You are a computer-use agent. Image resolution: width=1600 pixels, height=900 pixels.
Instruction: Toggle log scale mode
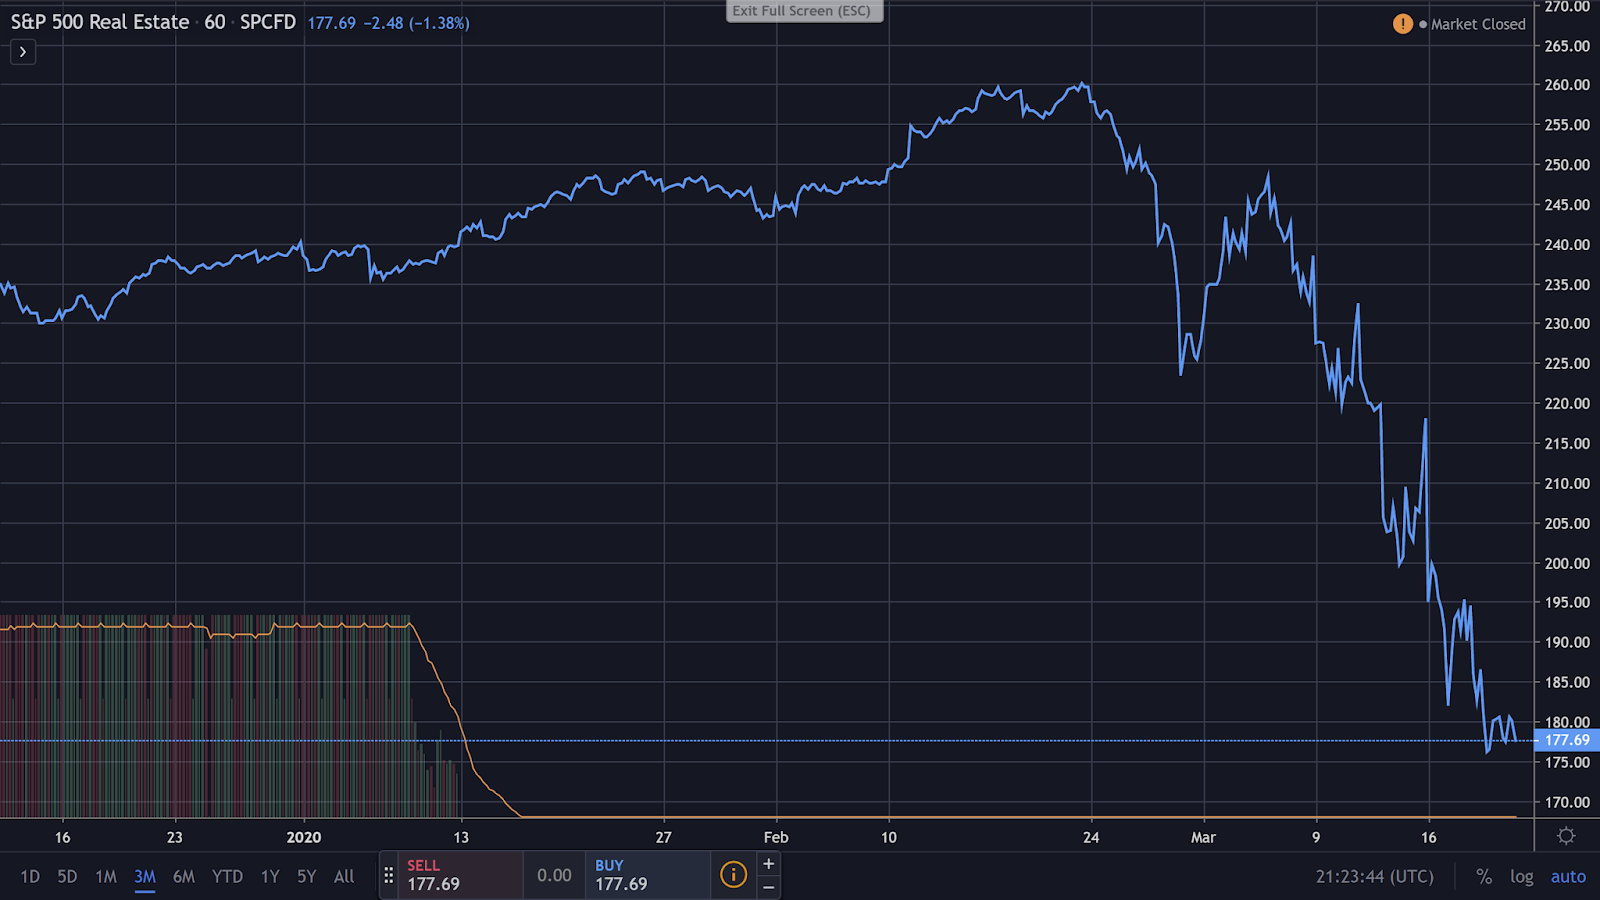(1521, 877)
